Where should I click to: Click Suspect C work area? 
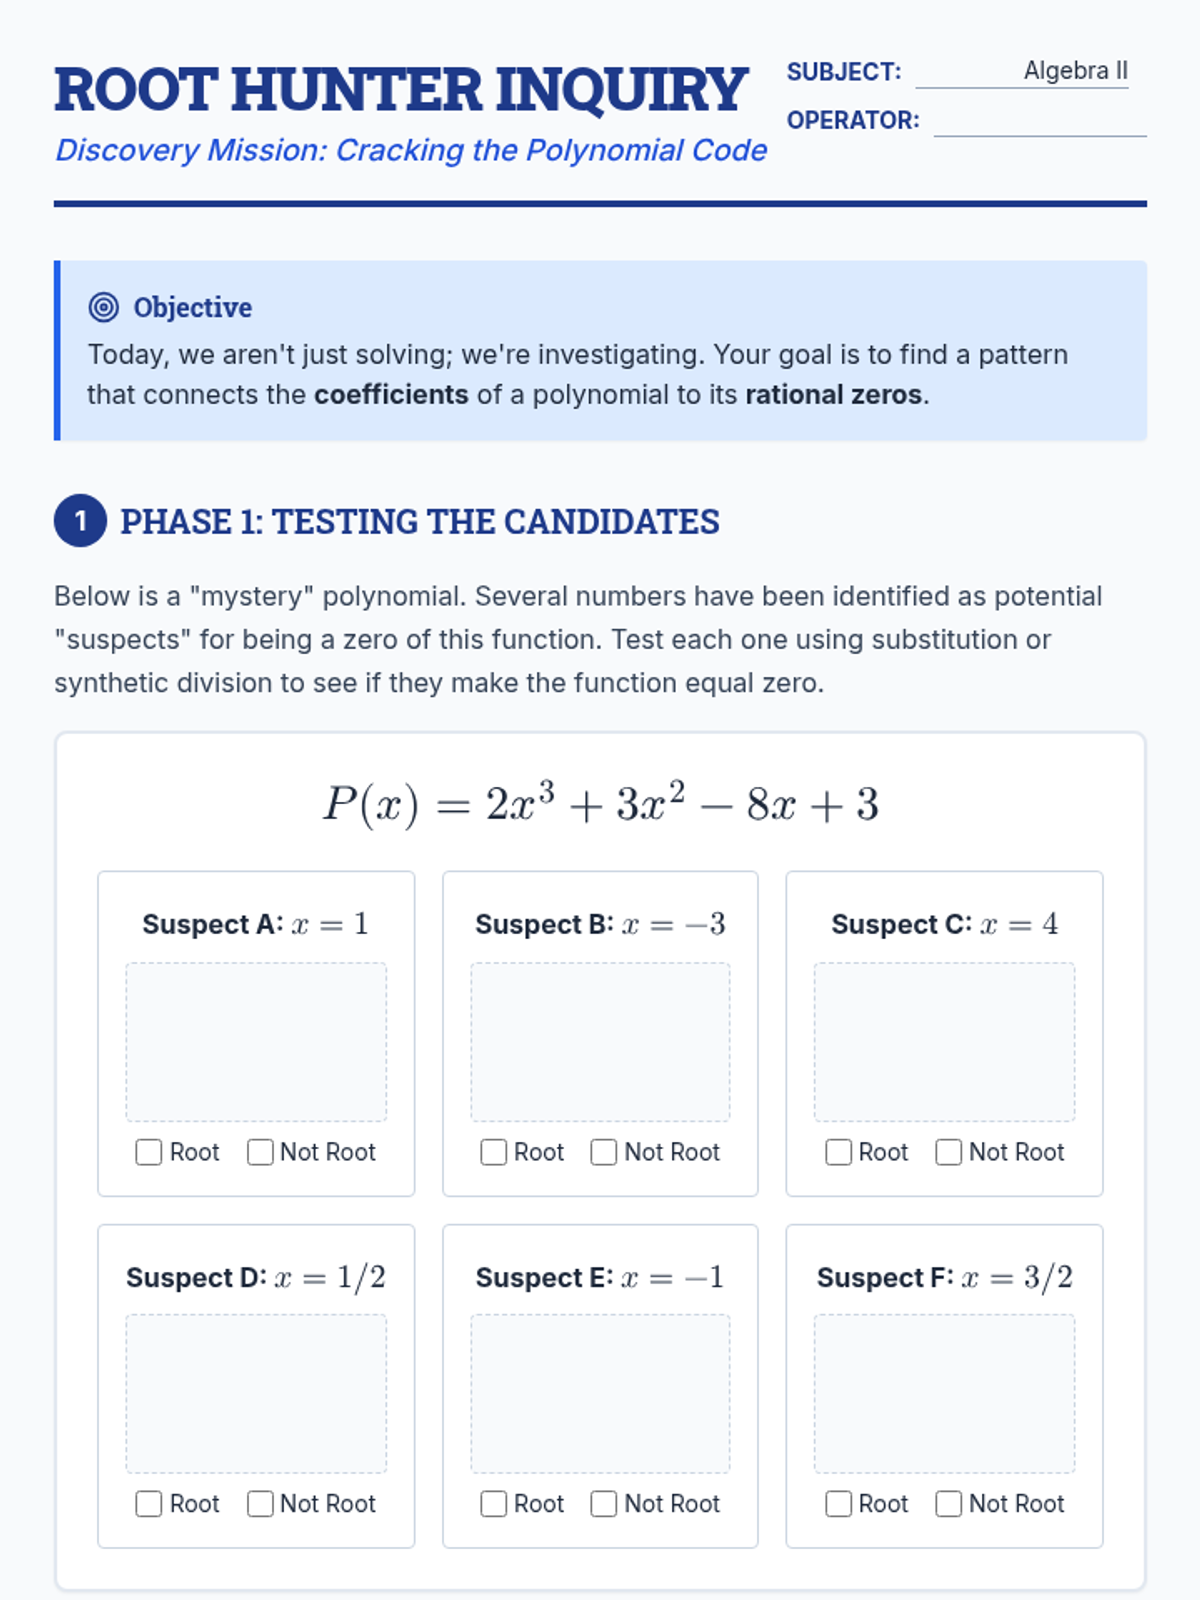[x=944, y=1042]
